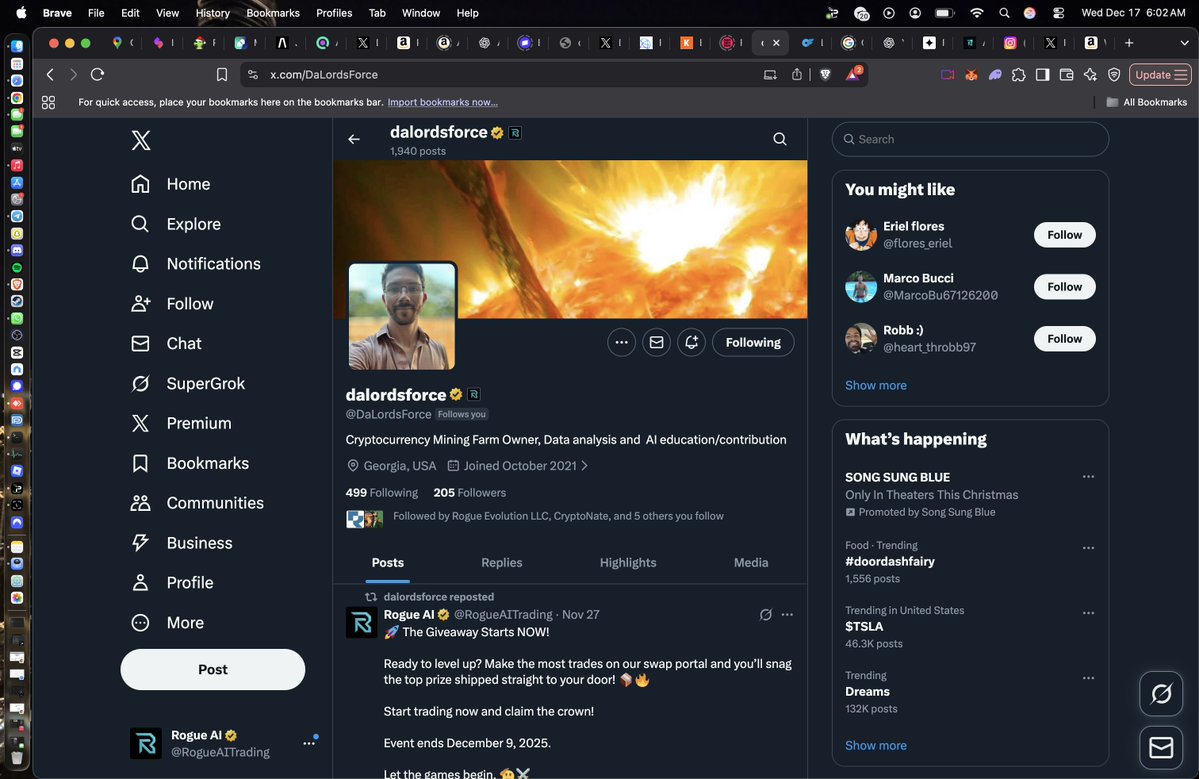Open options for Dreams trend
Screen dimensions: 1199x779
pyautogui.click(x=1088, y=678)
